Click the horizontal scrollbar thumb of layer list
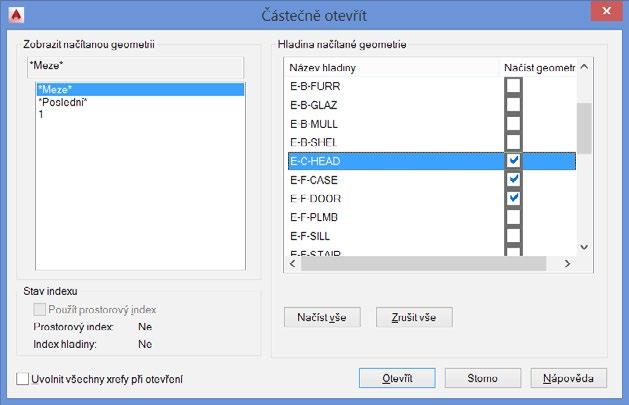 424,264
